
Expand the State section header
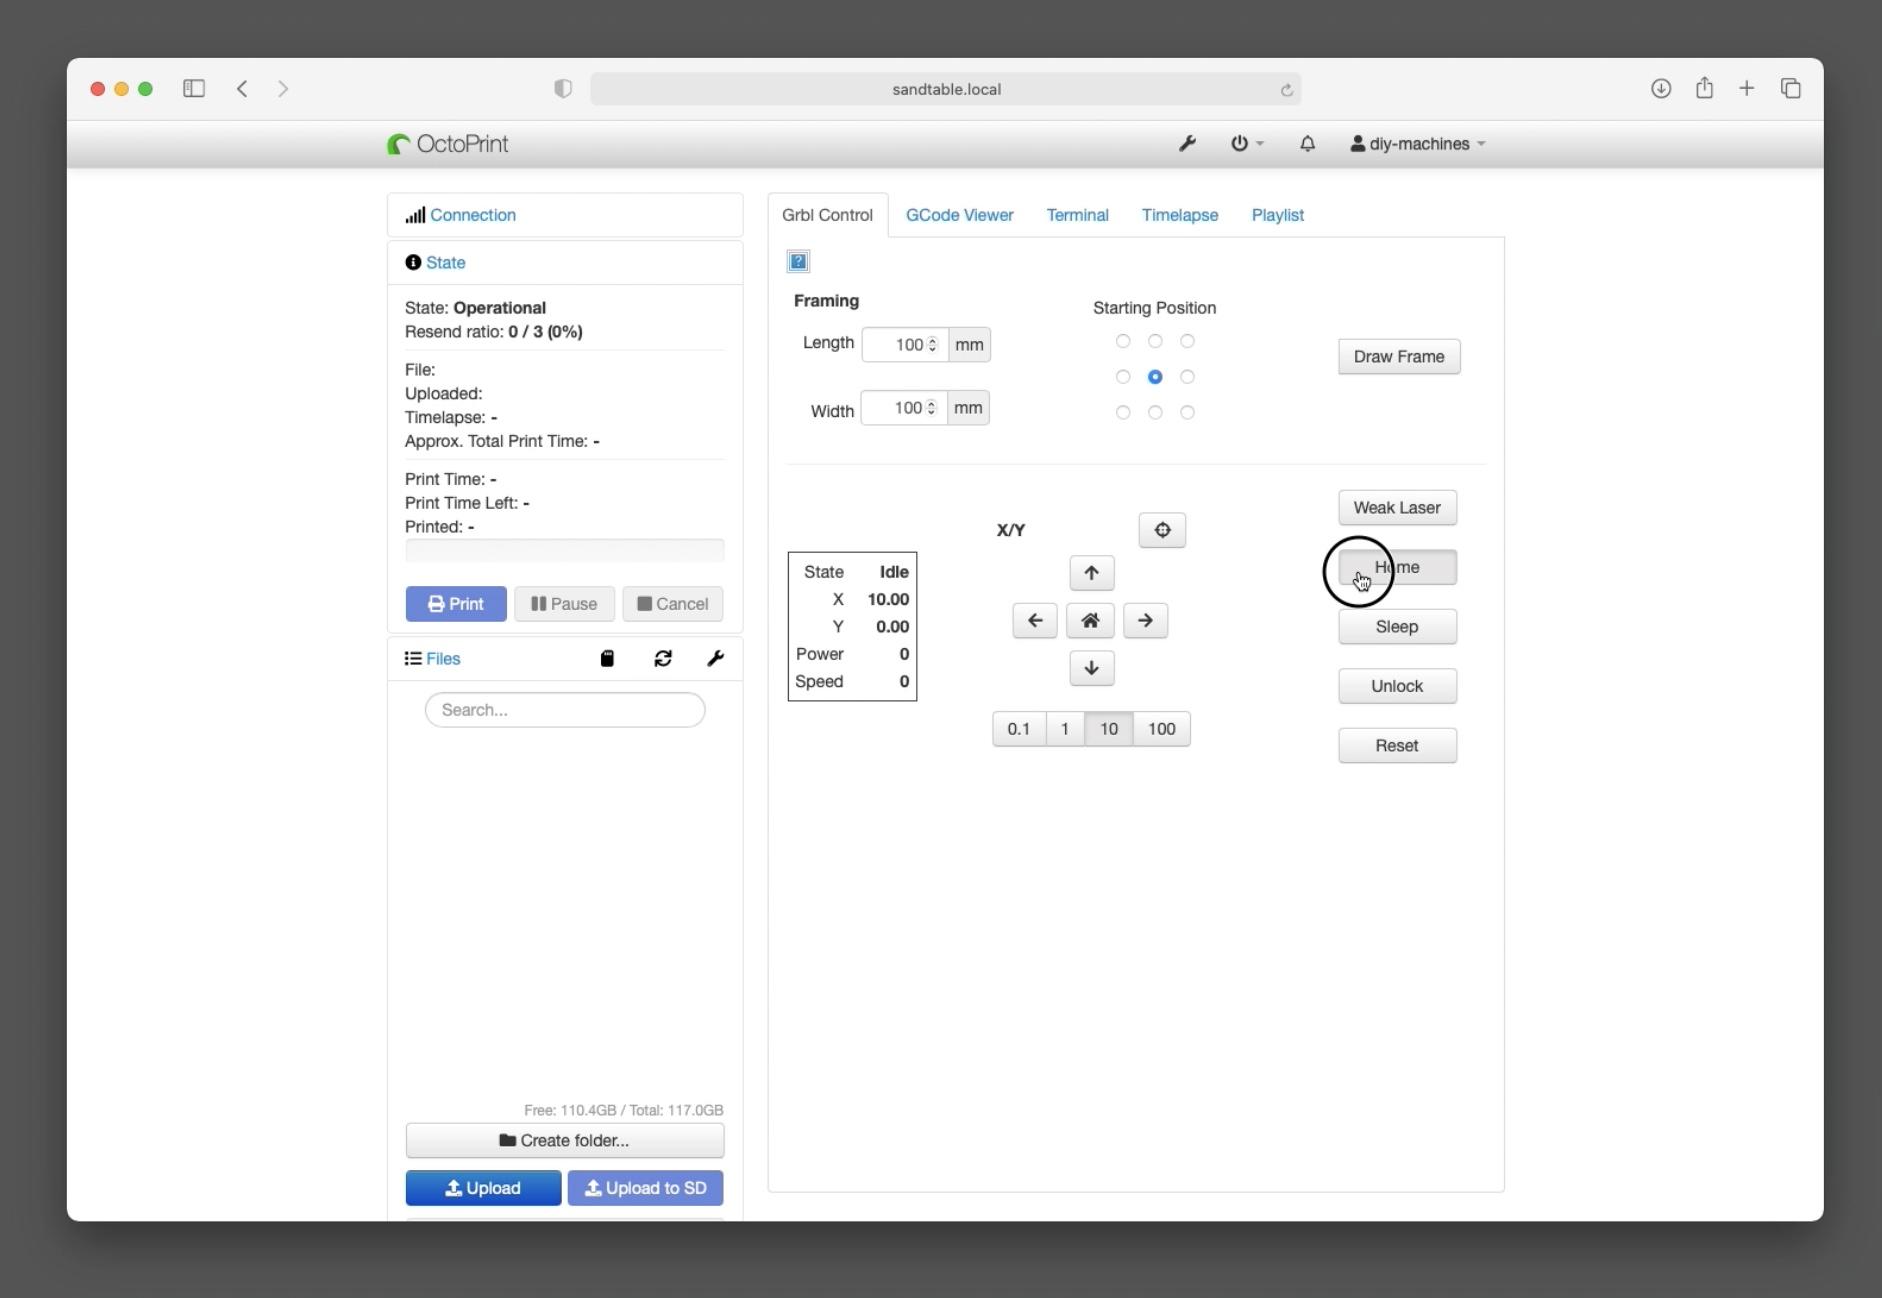coord(444,262)
